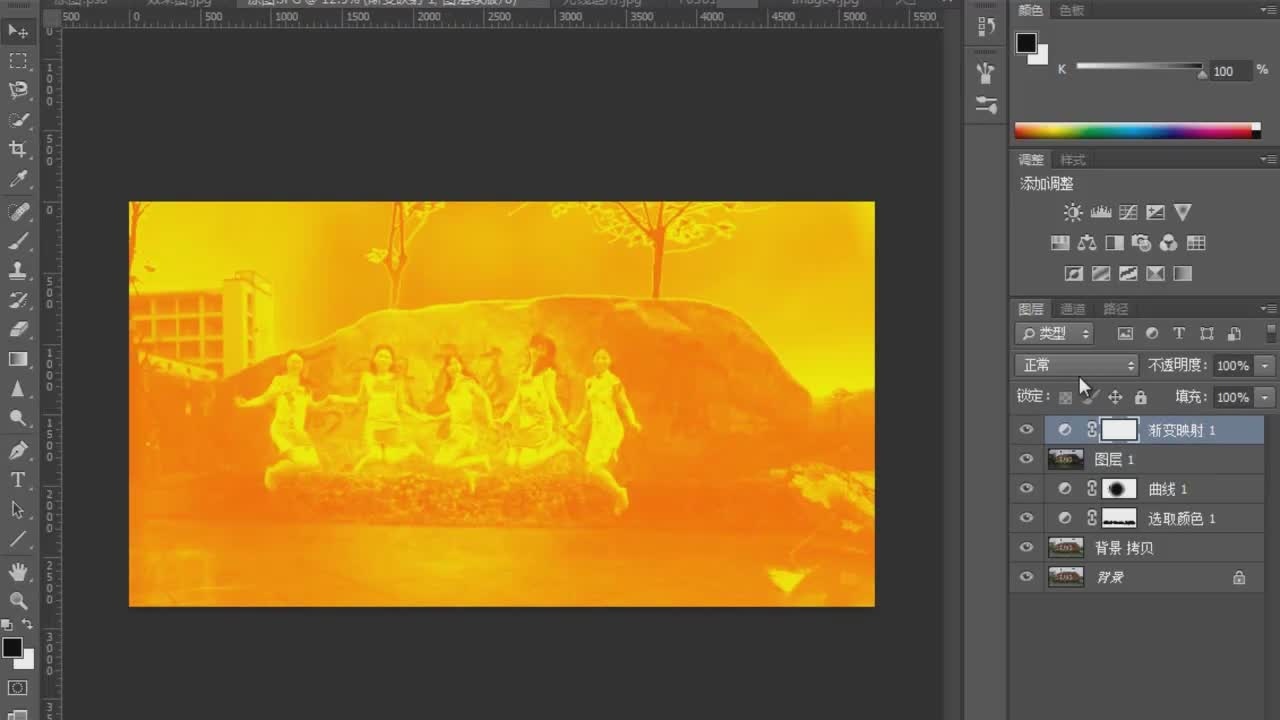Image resolution: width=1280 pixels, height=720 pixels.
Task: Add a Vibrance adjustment
Action: [x=1183, y=212]
